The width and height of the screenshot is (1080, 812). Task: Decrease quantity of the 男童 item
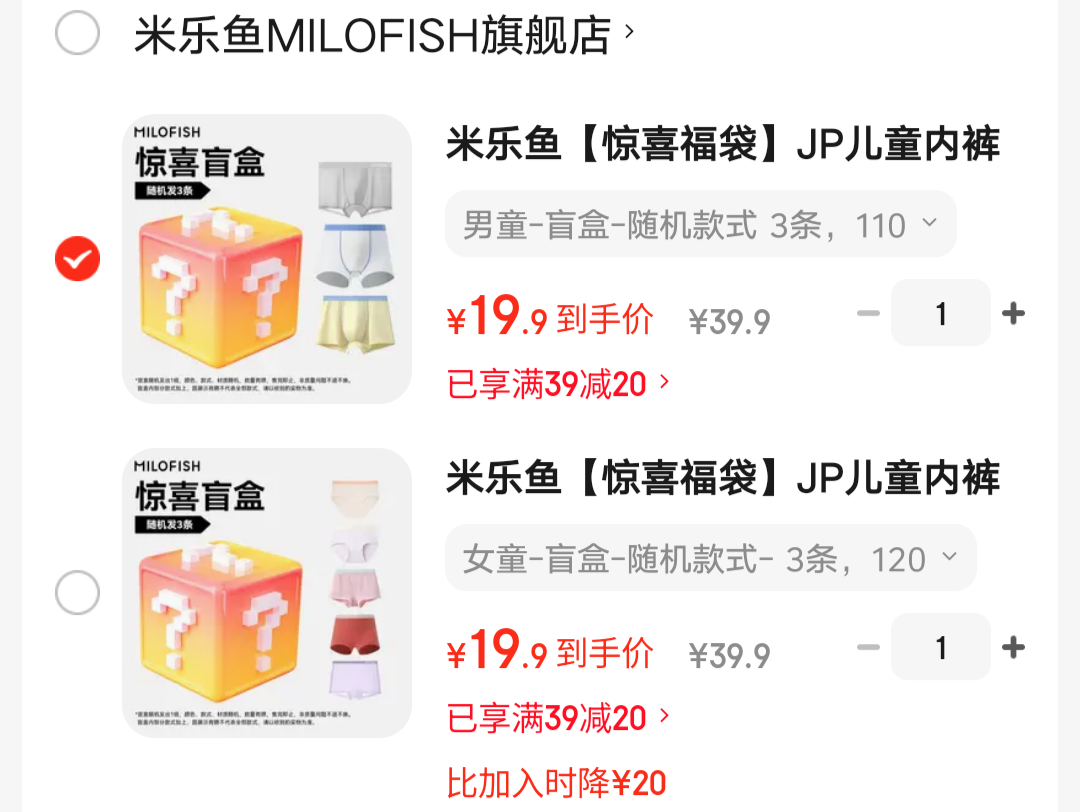pos(868,313)
